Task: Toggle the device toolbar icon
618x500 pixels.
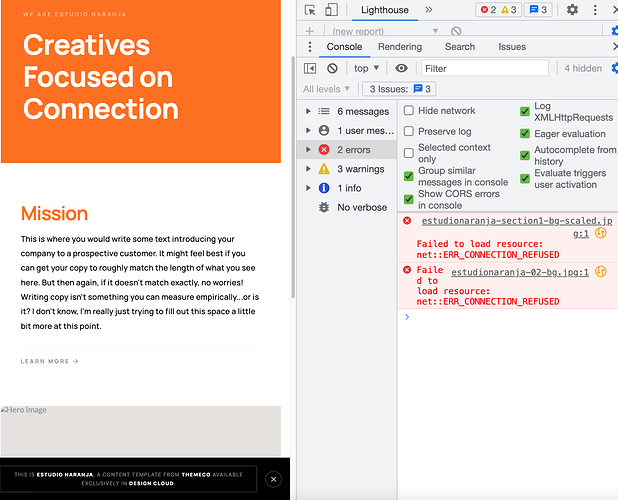Action: [x=331, y=10]
